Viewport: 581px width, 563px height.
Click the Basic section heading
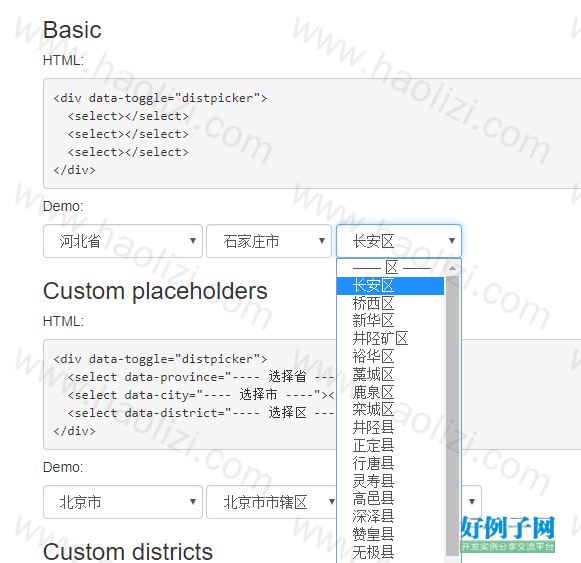[x=72, y=30]
